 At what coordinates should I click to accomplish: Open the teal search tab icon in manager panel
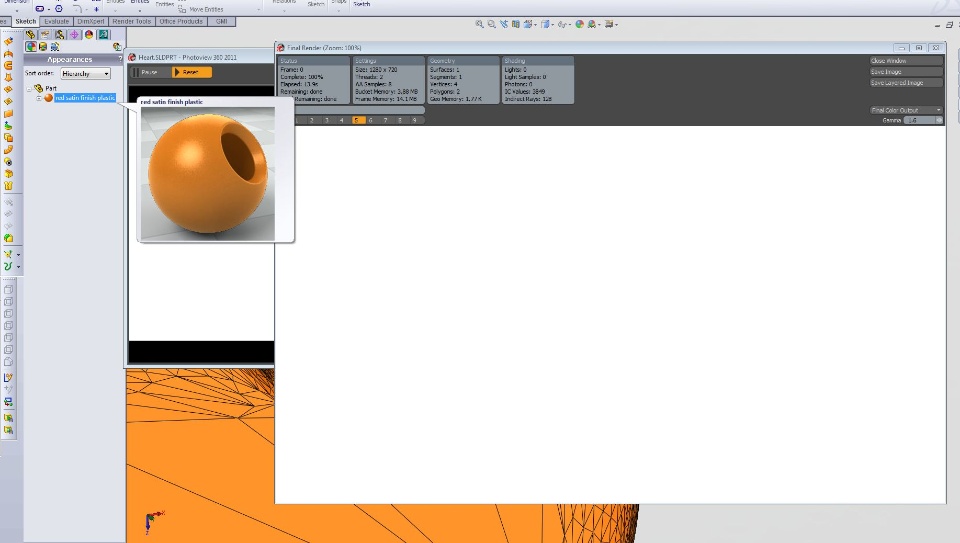pos(103,35)
